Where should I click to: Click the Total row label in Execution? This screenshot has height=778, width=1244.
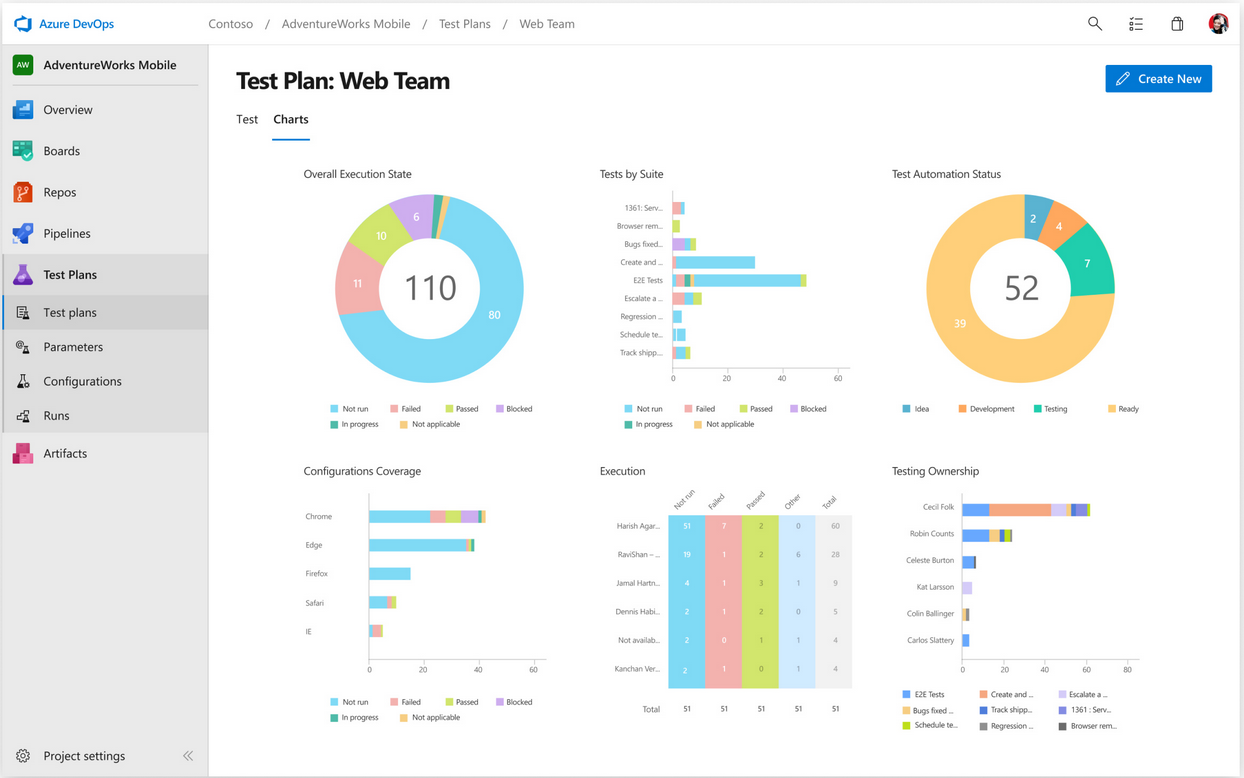pos(651,709)
